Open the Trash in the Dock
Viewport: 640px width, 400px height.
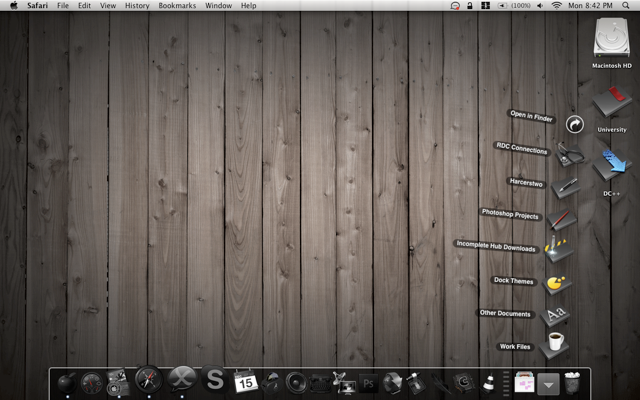tap(573, 382)
